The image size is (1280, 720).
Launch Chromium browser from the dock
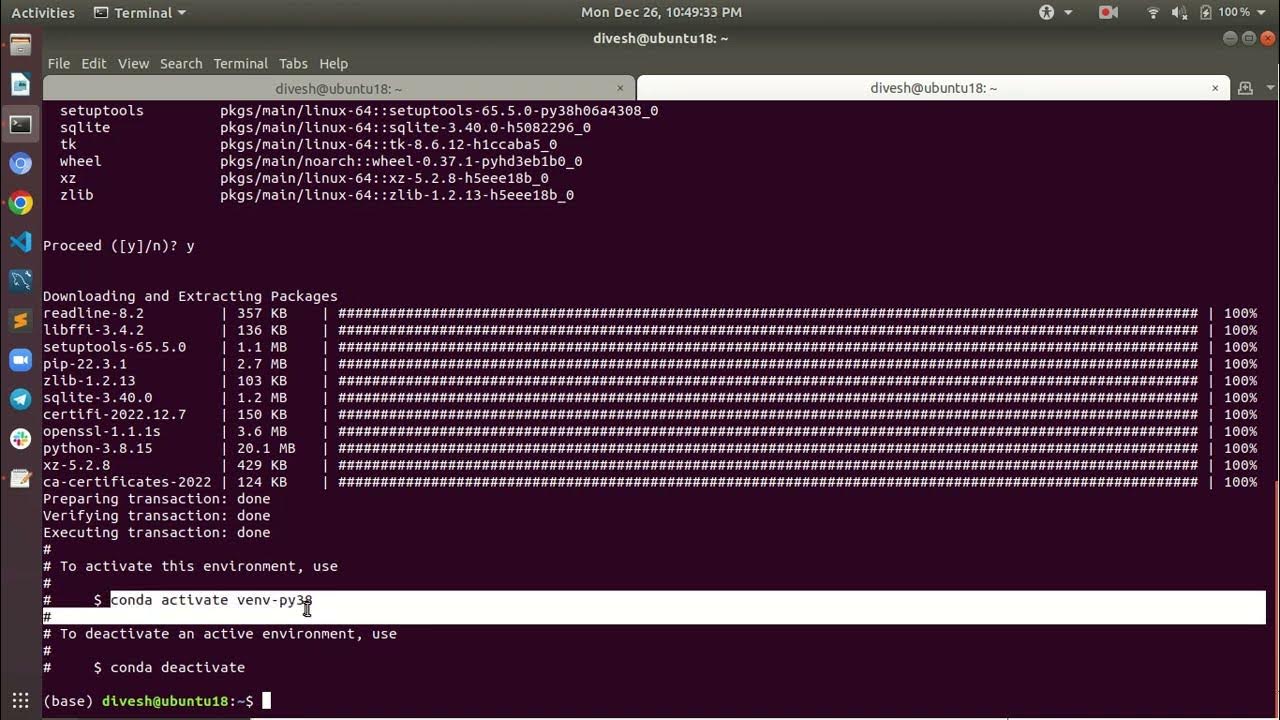(x=20, y=163)
